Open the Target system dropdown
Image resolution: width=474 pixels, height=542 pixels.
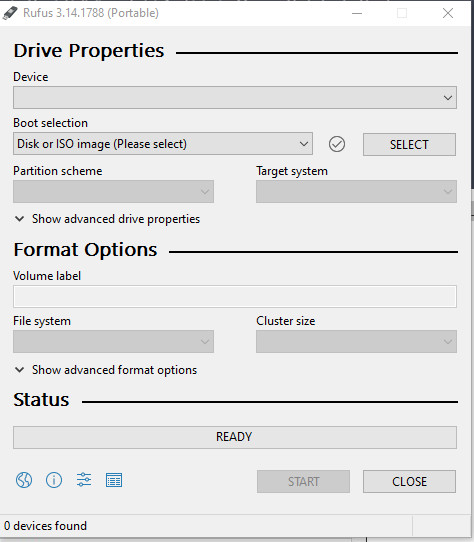pos(356,191)
